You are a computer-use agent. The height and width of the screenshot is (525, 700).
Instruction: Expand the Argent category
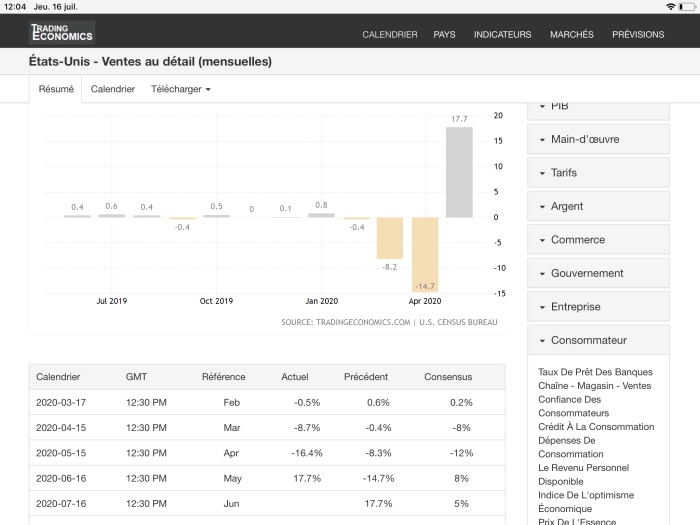click(598, 206)
